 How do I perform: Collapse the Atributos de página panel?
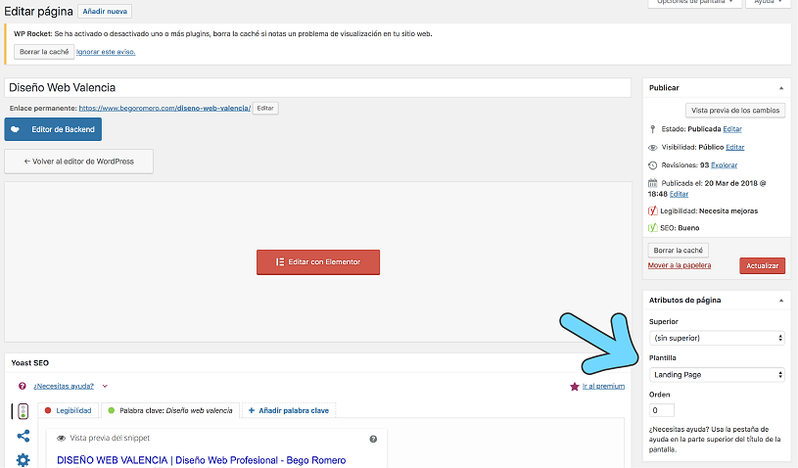781,301
